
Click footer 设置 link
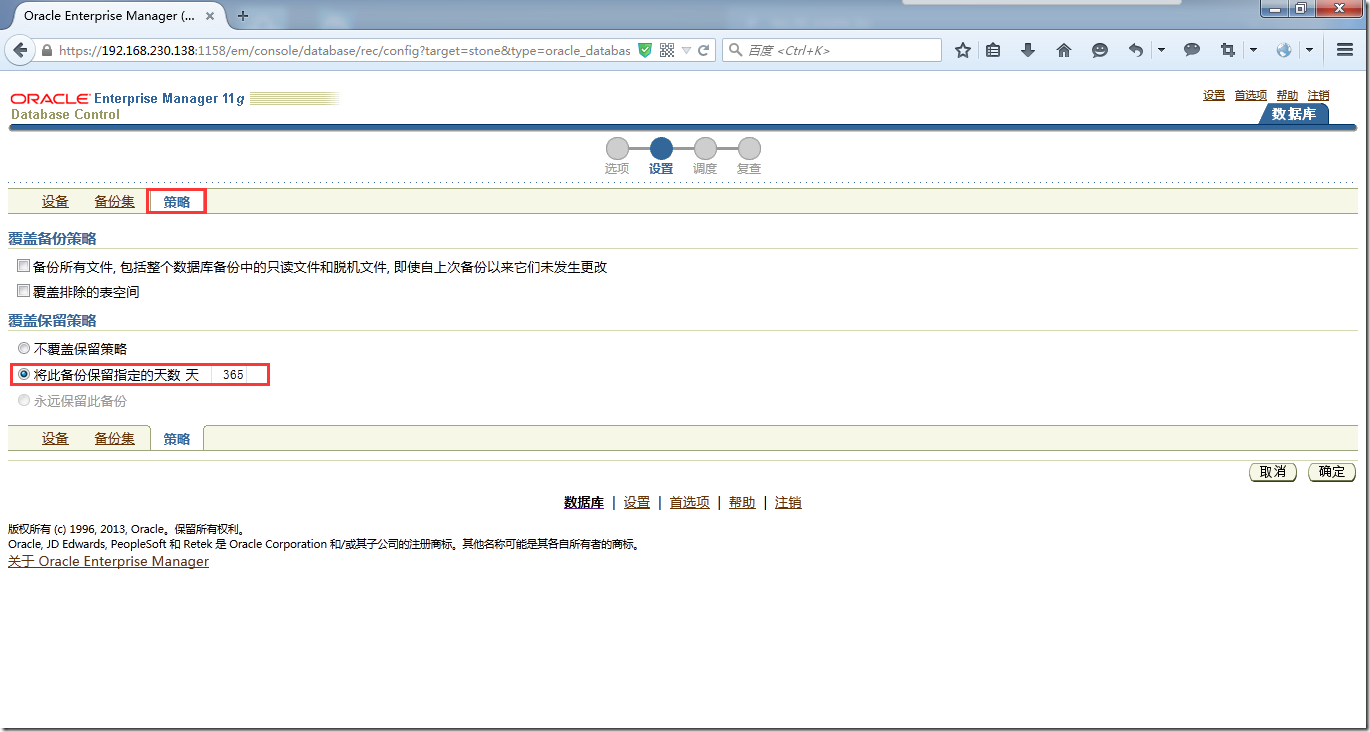point(637,503)
